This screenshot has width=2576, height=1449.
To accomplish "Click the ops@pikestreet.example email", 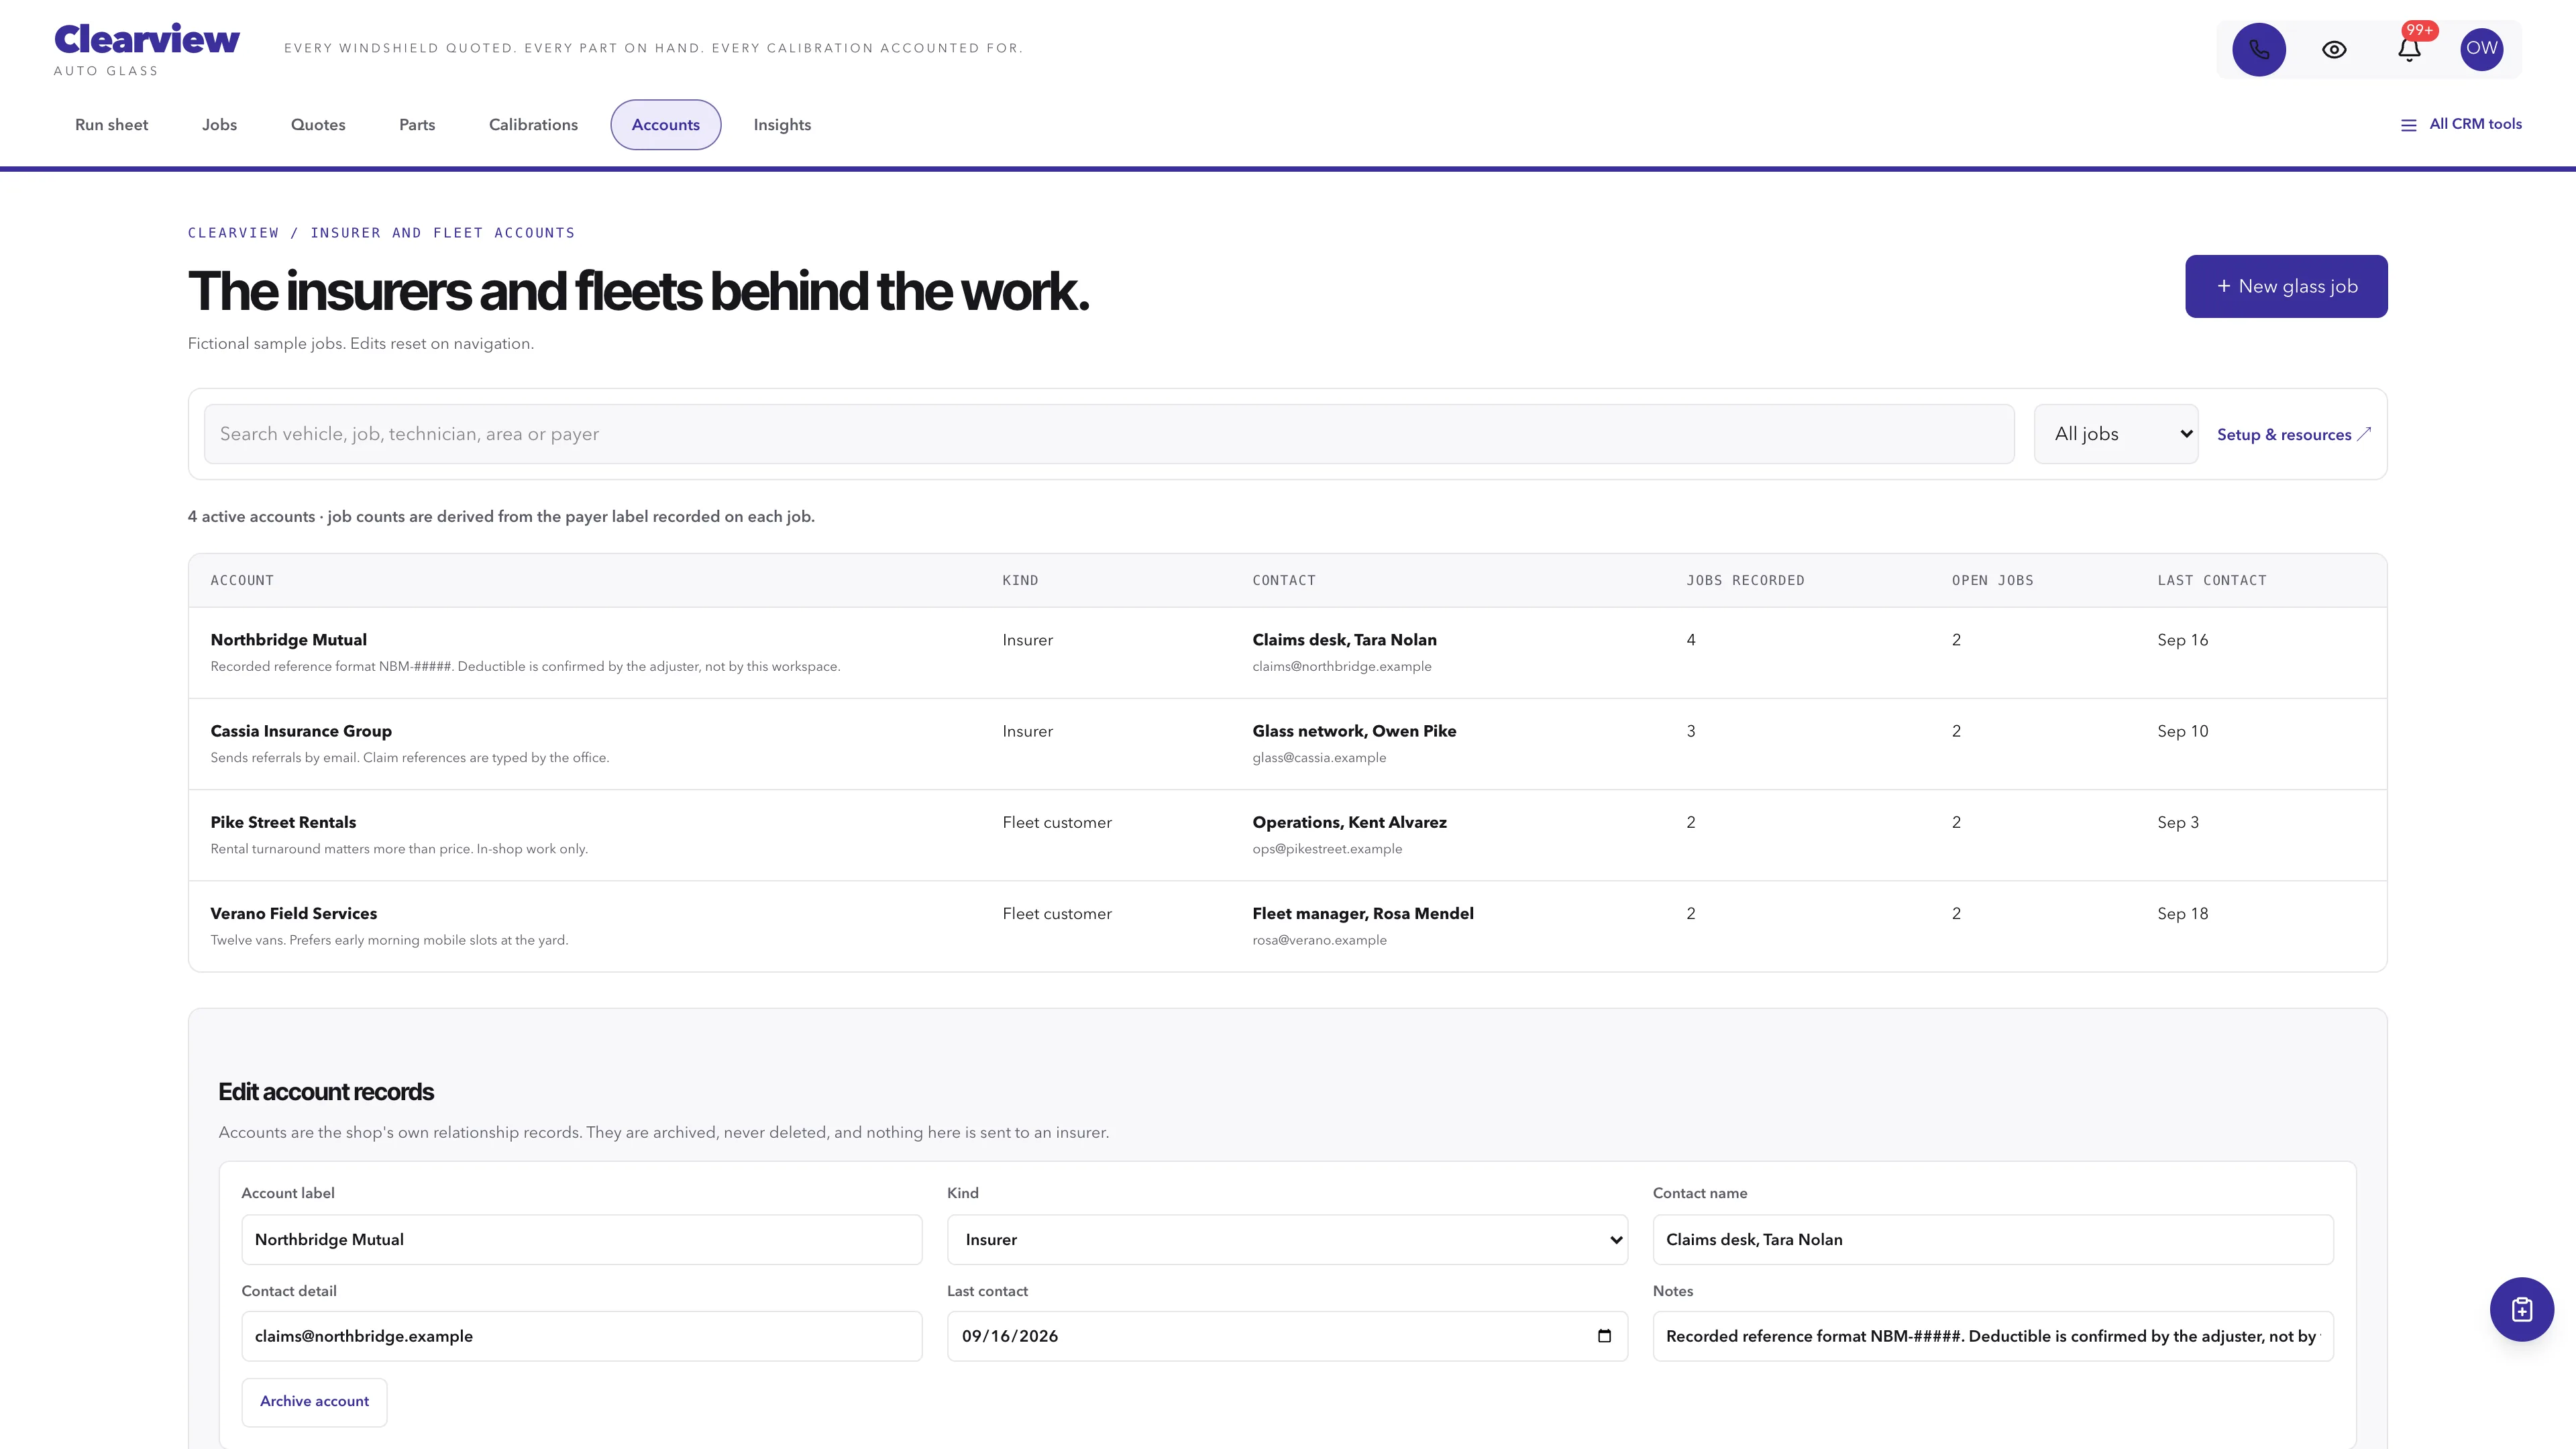I will click(1327, 848).
